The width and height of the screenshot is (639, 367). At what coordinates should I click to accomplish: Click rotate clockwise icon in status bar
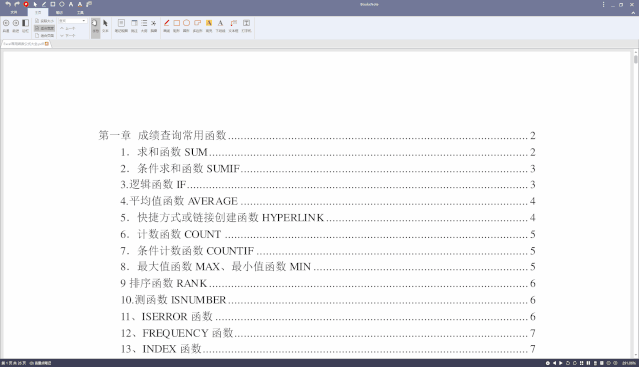575,363
